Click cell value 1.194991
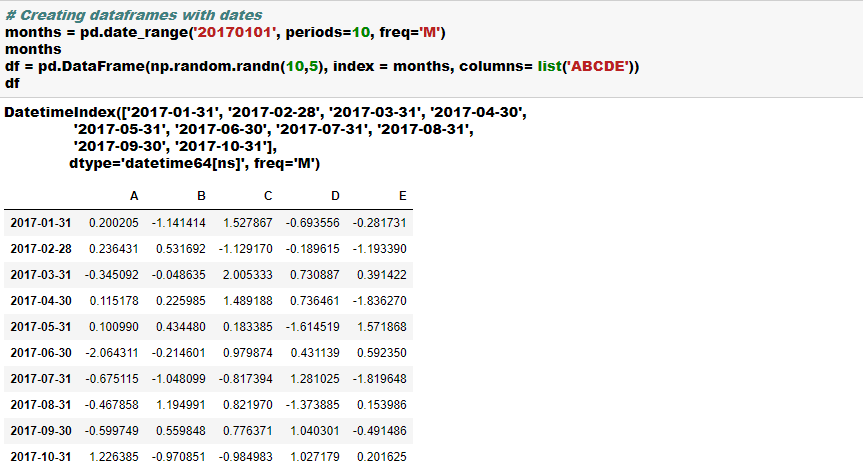 click(181, 405)
